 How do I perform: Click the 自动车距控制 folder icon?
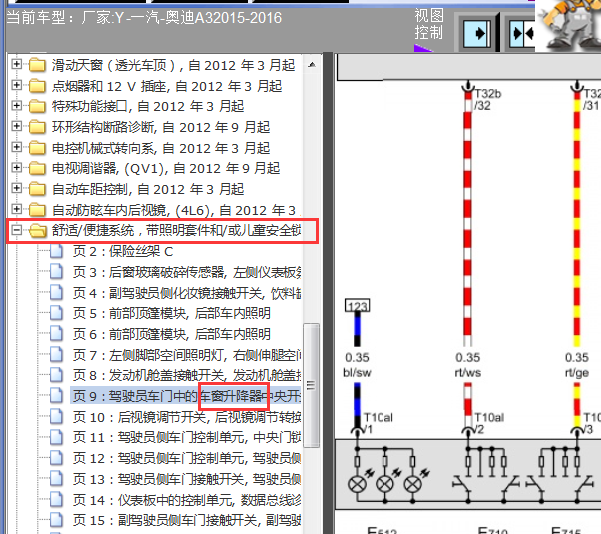[x=37, y=189]
